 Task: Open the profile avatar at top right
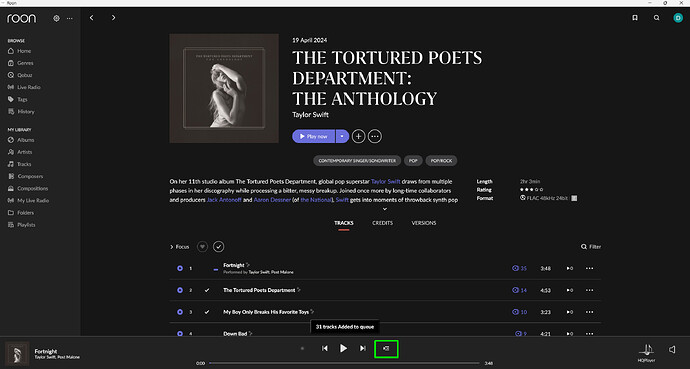678,18
